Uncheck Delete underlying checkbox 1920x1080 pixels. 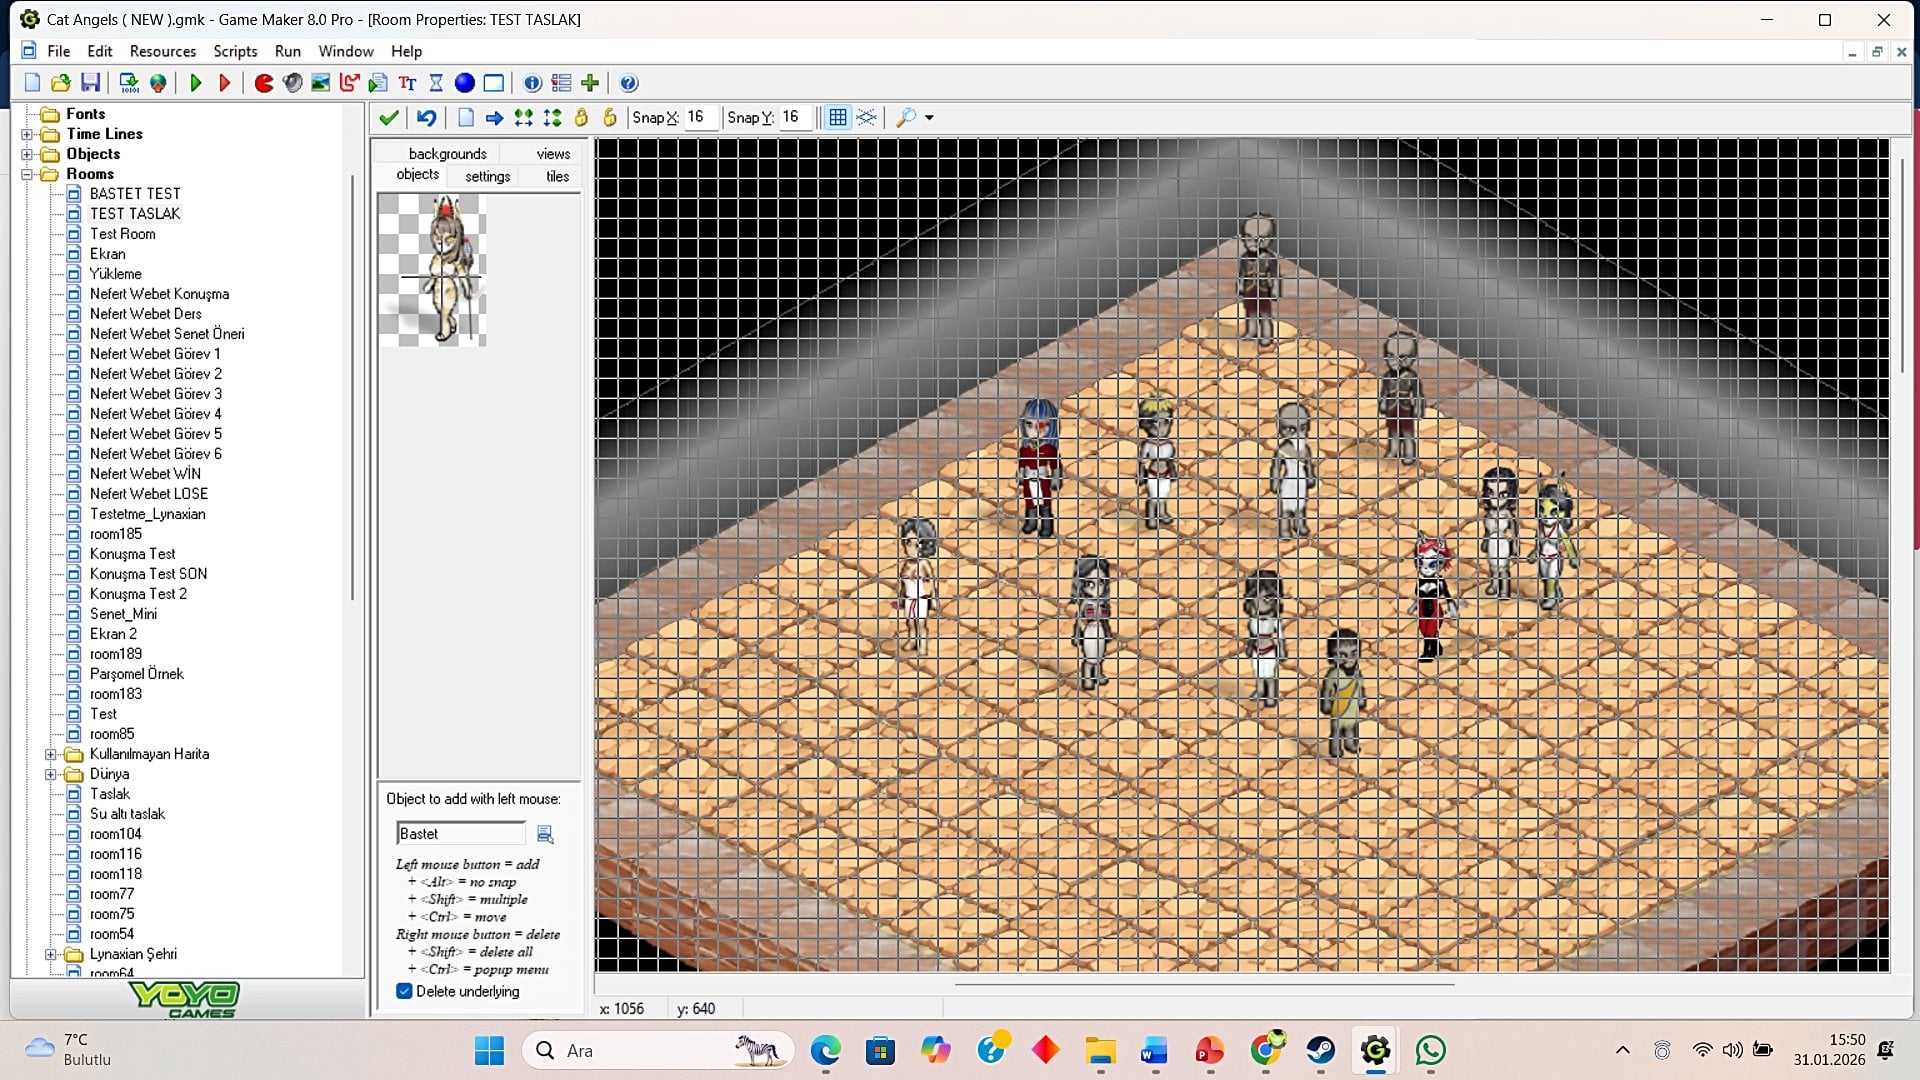pyautogui.click(x=404, y=991)
